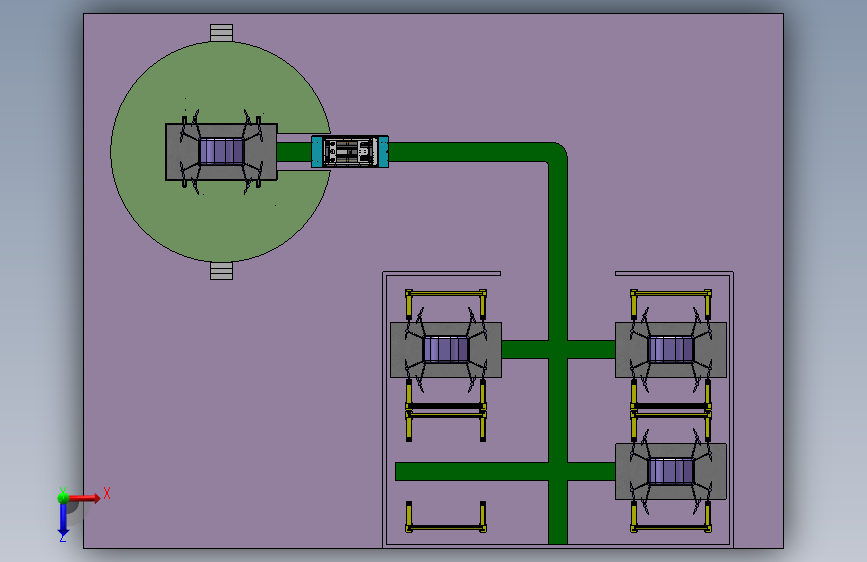Click the blue Z axis arrow of the triad

63,519
